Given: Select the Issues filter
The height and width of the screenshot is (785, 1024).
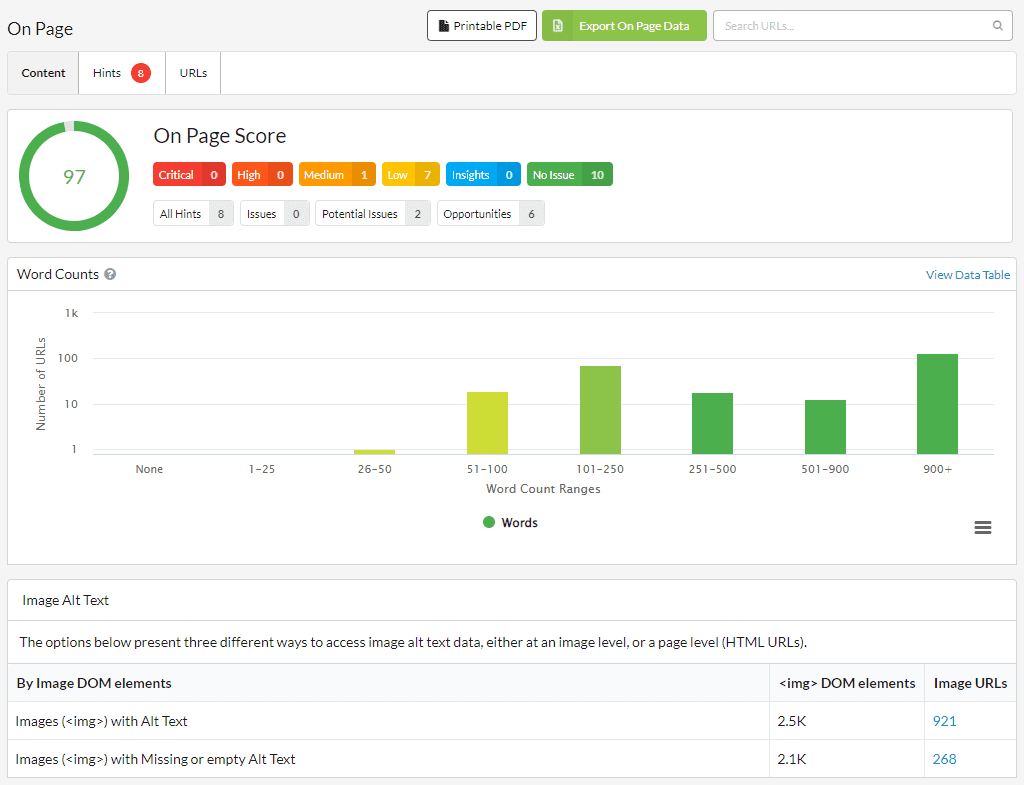Looking at the screenshot, I should (274, 214).
